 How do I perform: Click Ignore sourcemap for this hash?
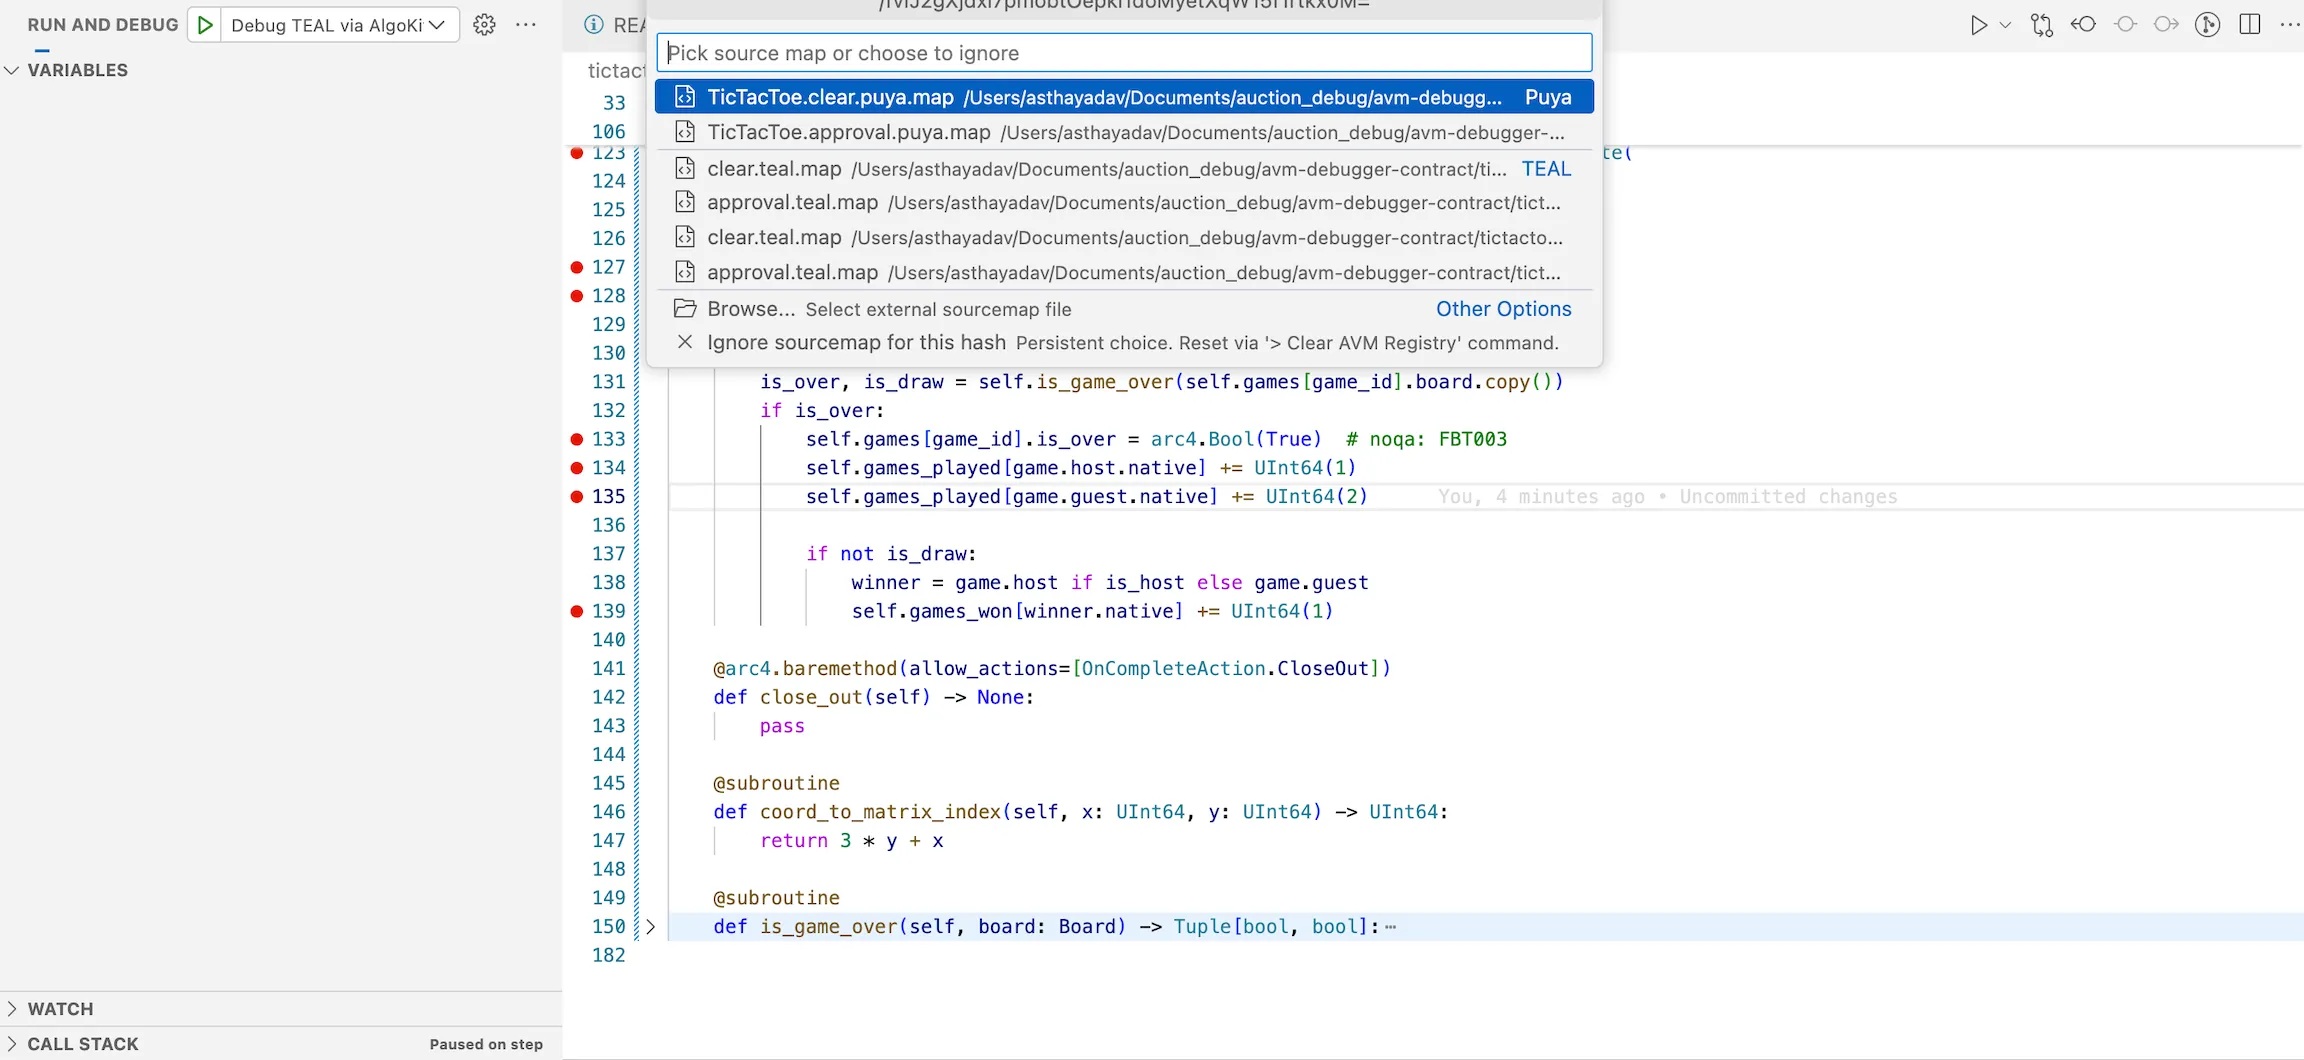855,342
